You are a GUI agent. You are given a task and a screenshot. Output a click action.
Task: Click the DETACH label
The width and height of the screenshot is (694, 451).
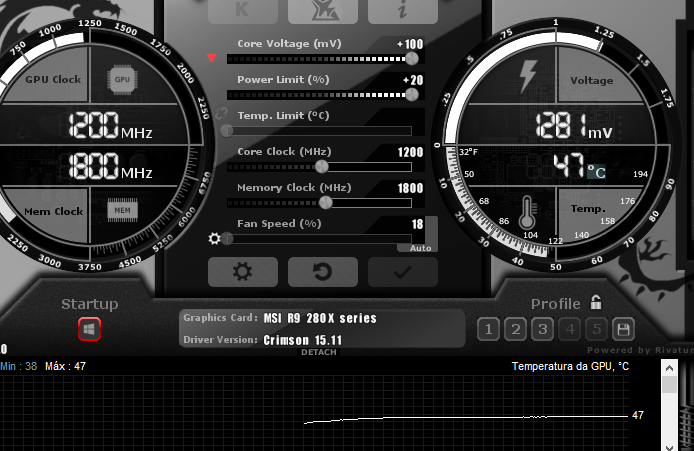(x=319, y=352)
